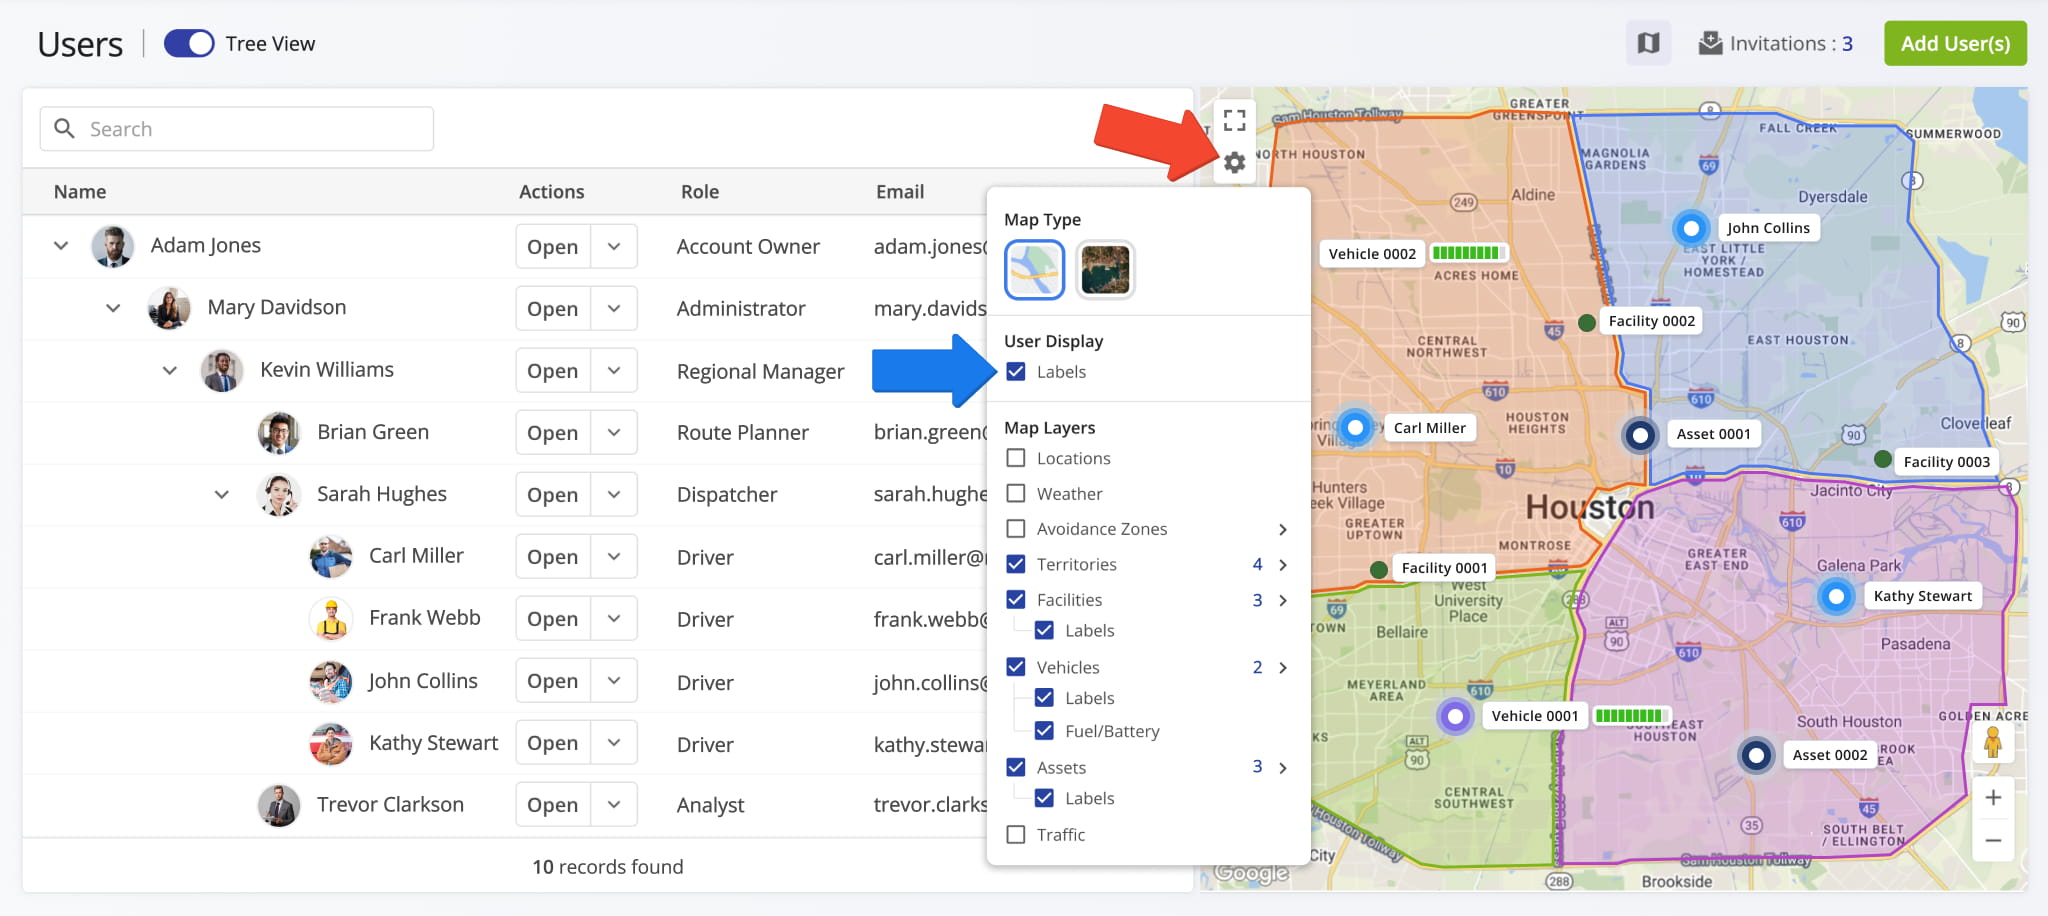
Task: Expand Avoidance Zones submenu arrow
Action: click(x=1283, y=529)
